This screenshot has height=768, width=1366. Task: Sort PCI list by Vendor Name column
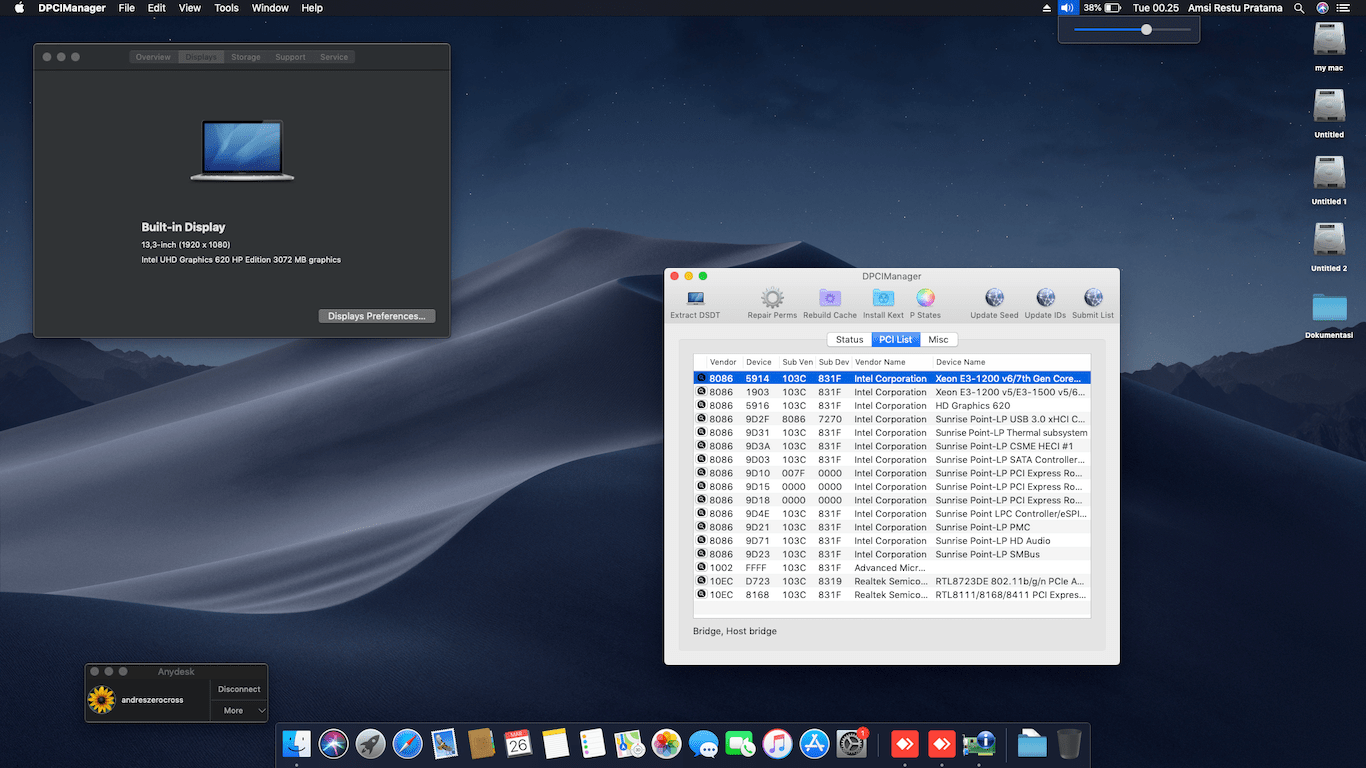[x=880, y=362]
